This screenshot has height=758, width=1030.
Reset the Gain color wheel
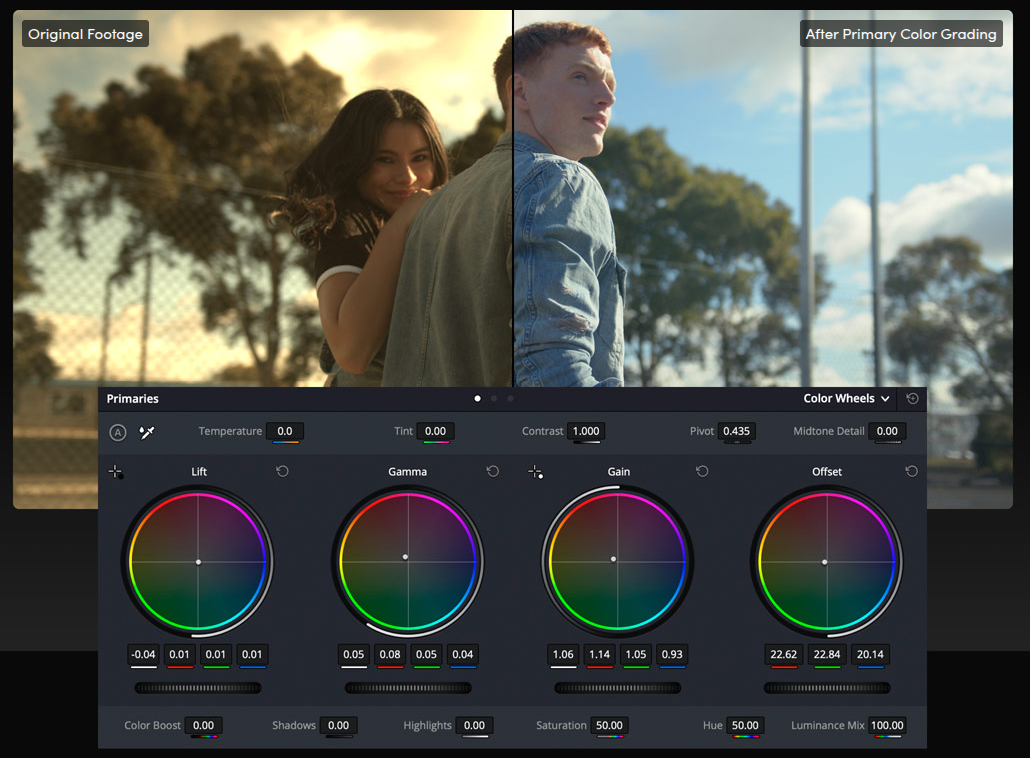pos(701,471)
